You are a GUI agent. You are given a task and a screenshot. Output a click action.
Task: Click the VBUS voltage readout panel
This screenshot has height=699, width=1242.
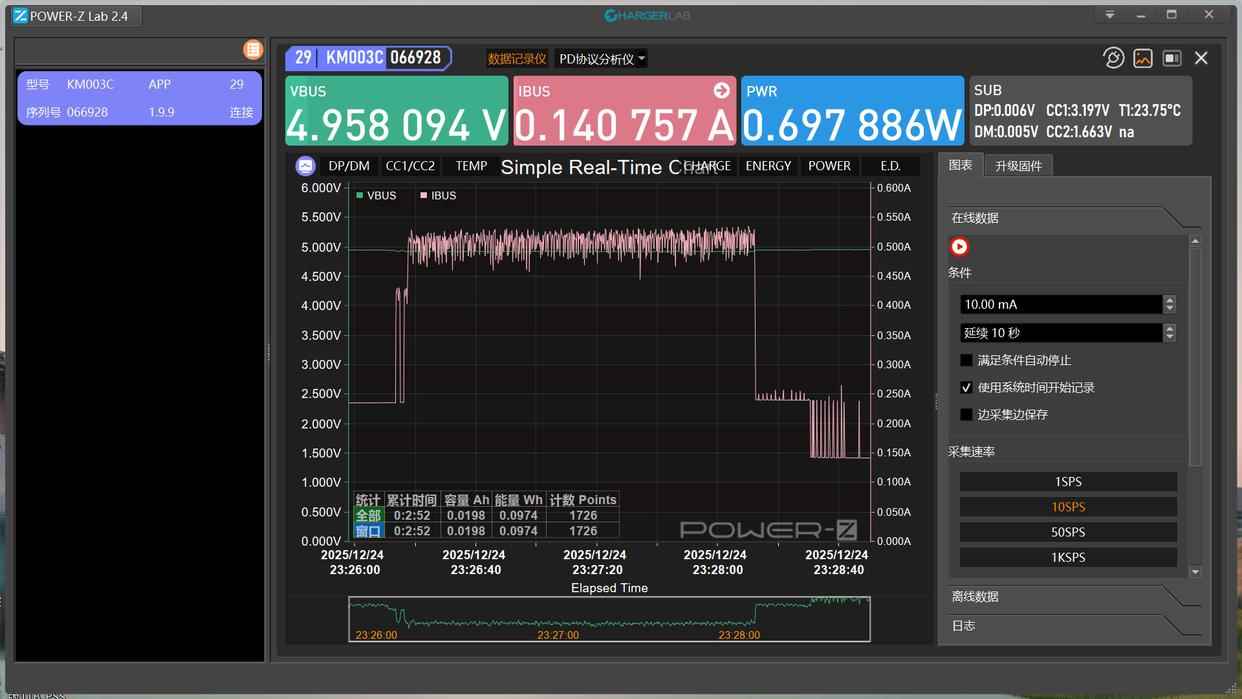coord(397,111)
